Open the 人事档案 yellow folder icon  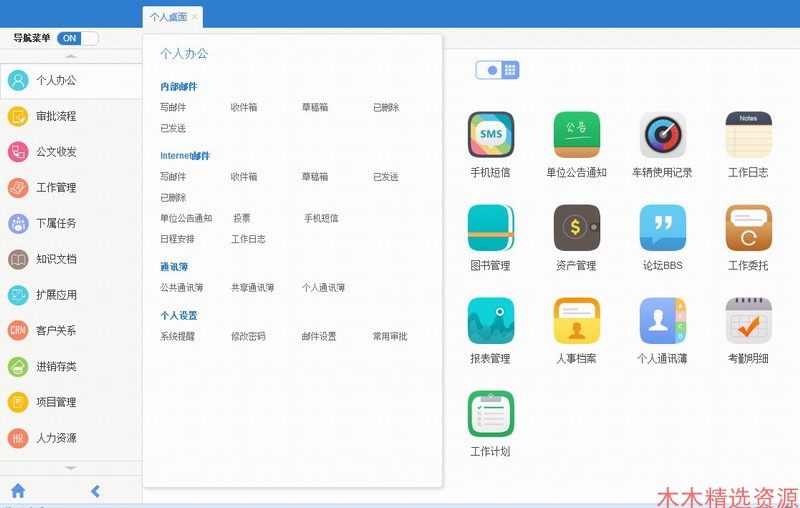(x=577, y=321)
